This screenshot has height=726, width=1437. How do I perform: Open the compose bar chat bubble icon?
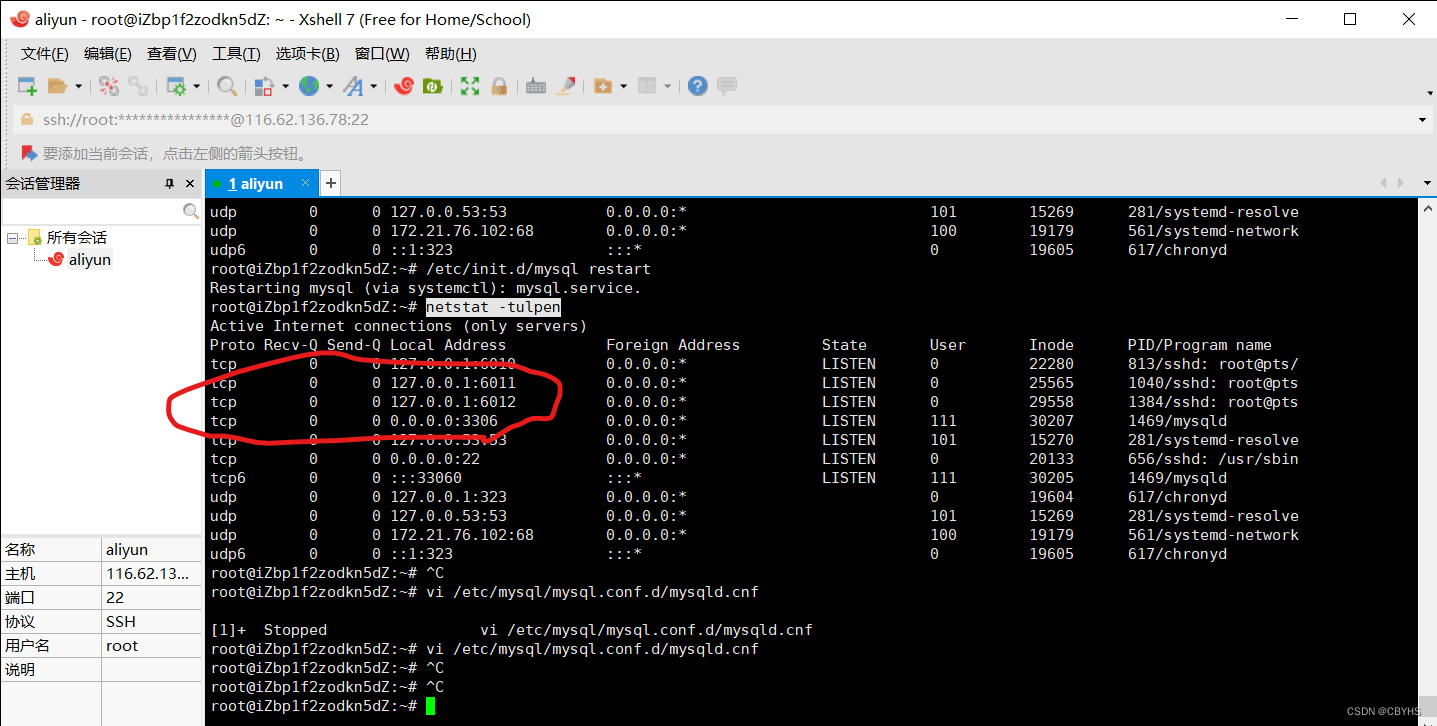coord(727,86)
